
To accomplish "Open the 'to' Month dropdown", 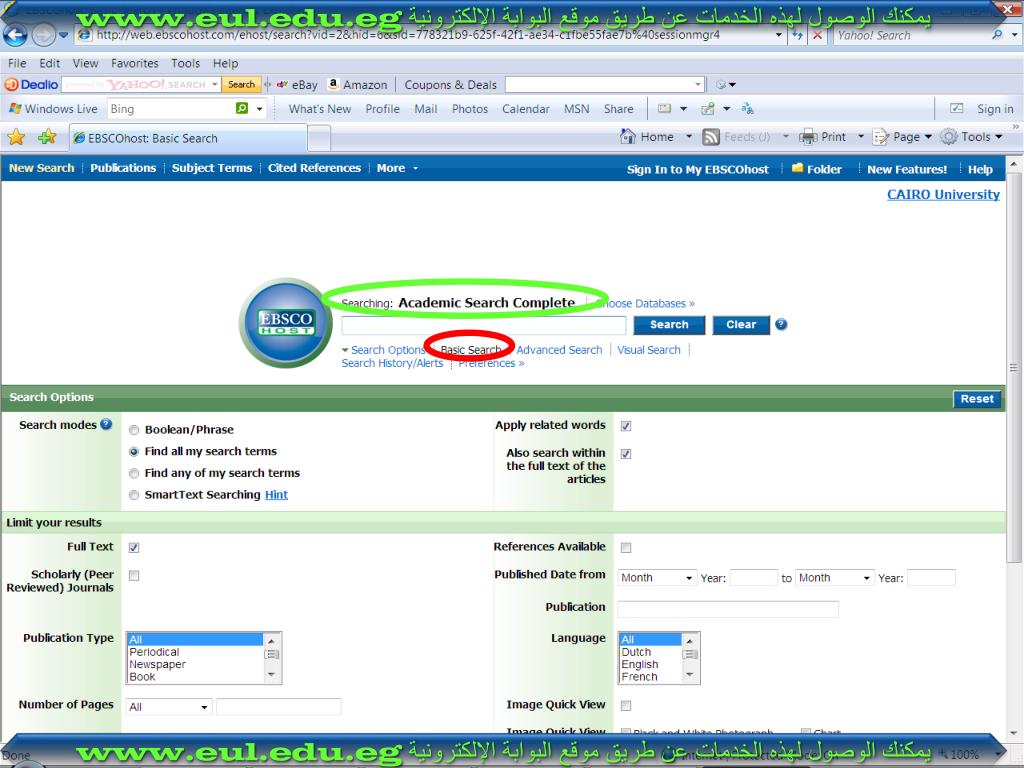I will 834,578.
